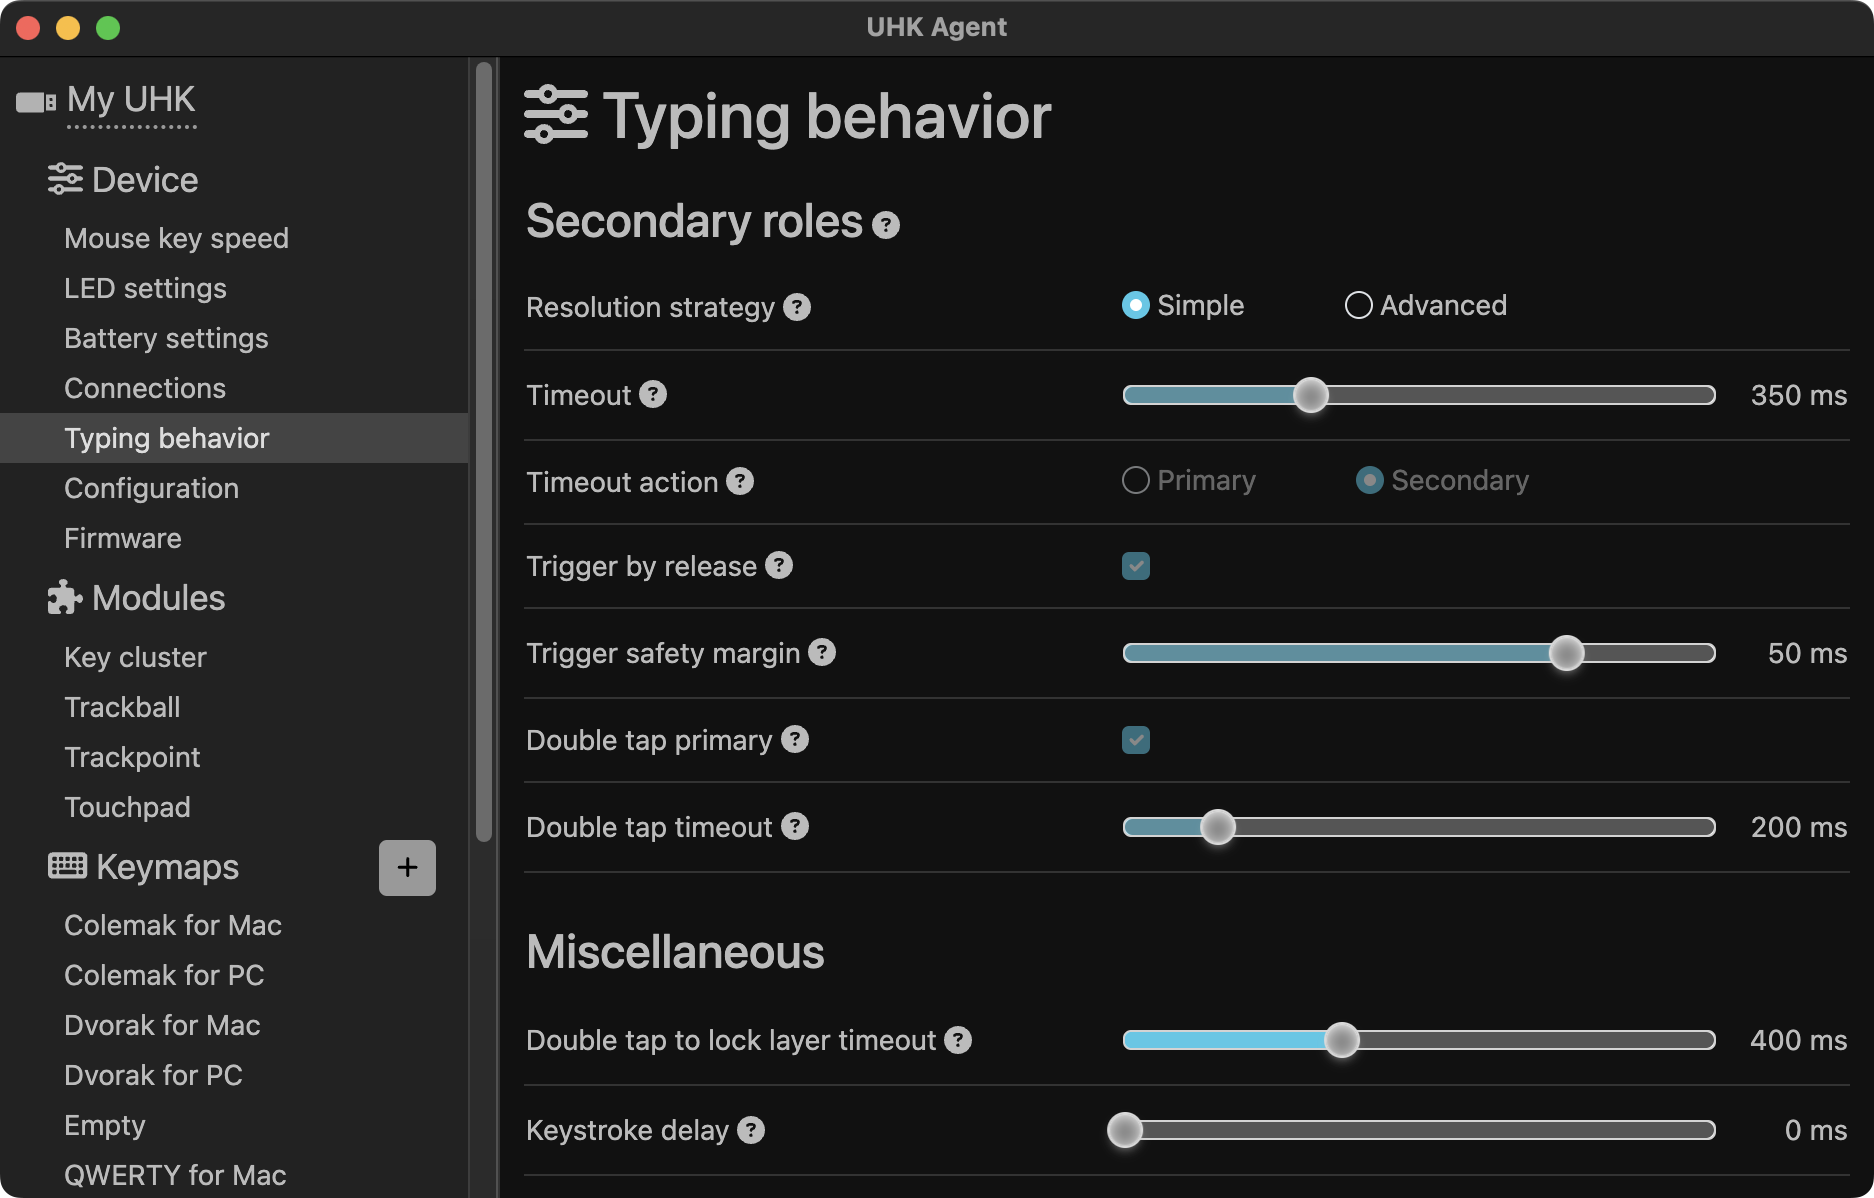This screenshot has height=1198, width=1874.
Task: Choose the Simple resolution strategy radio
Action: click(1136, 305)
